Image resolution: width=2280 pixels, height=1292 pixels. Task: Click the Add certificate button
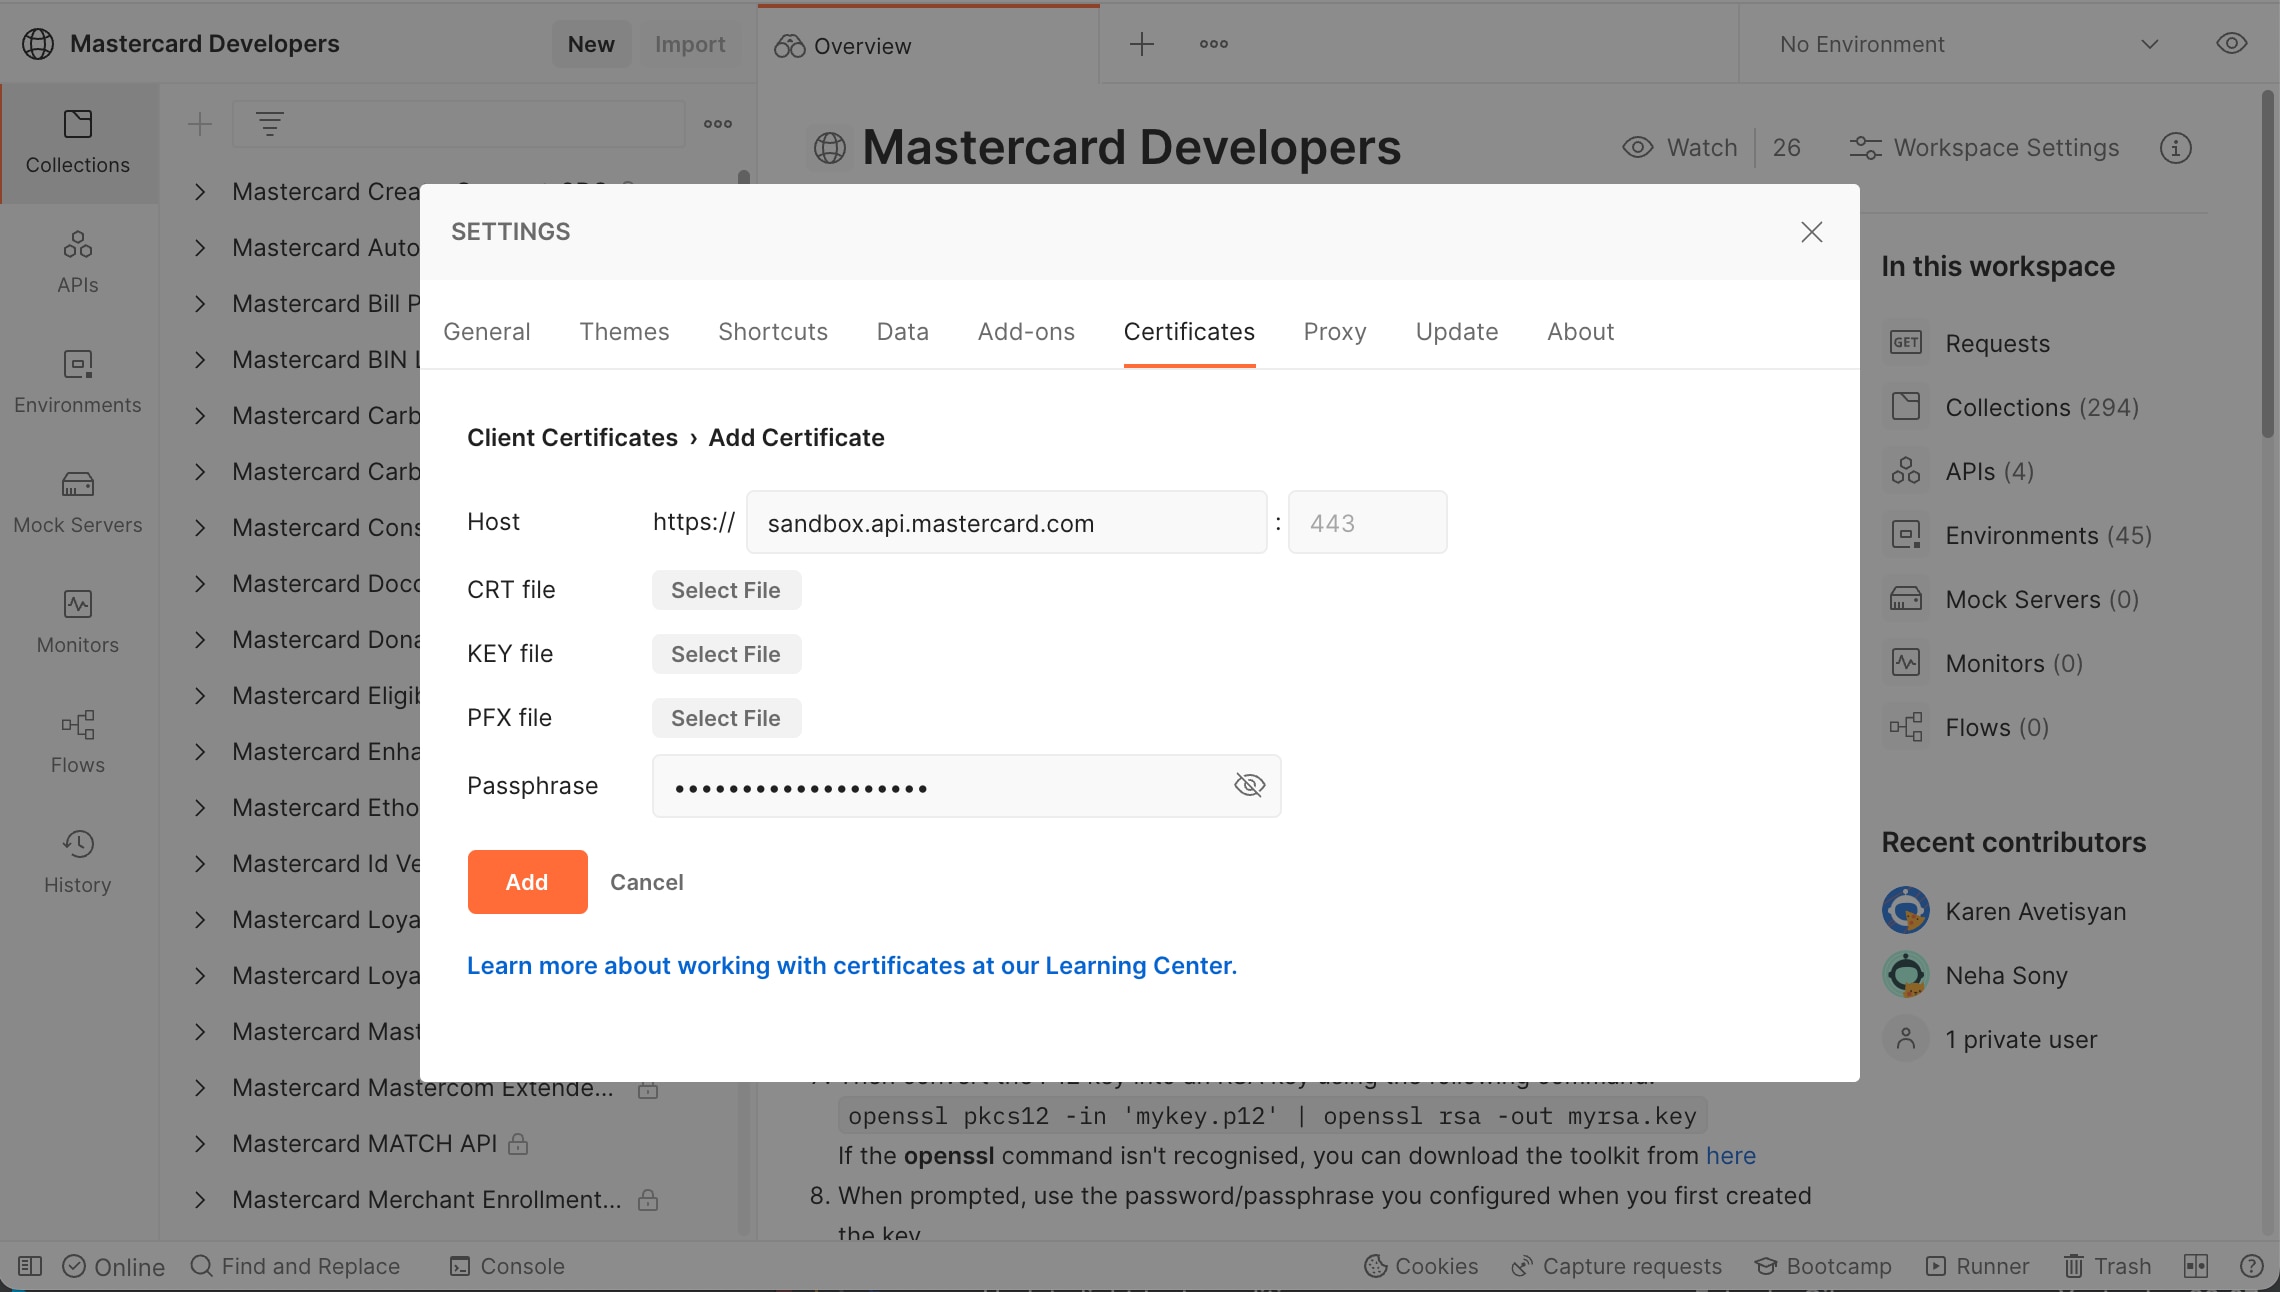pos(526,881)
